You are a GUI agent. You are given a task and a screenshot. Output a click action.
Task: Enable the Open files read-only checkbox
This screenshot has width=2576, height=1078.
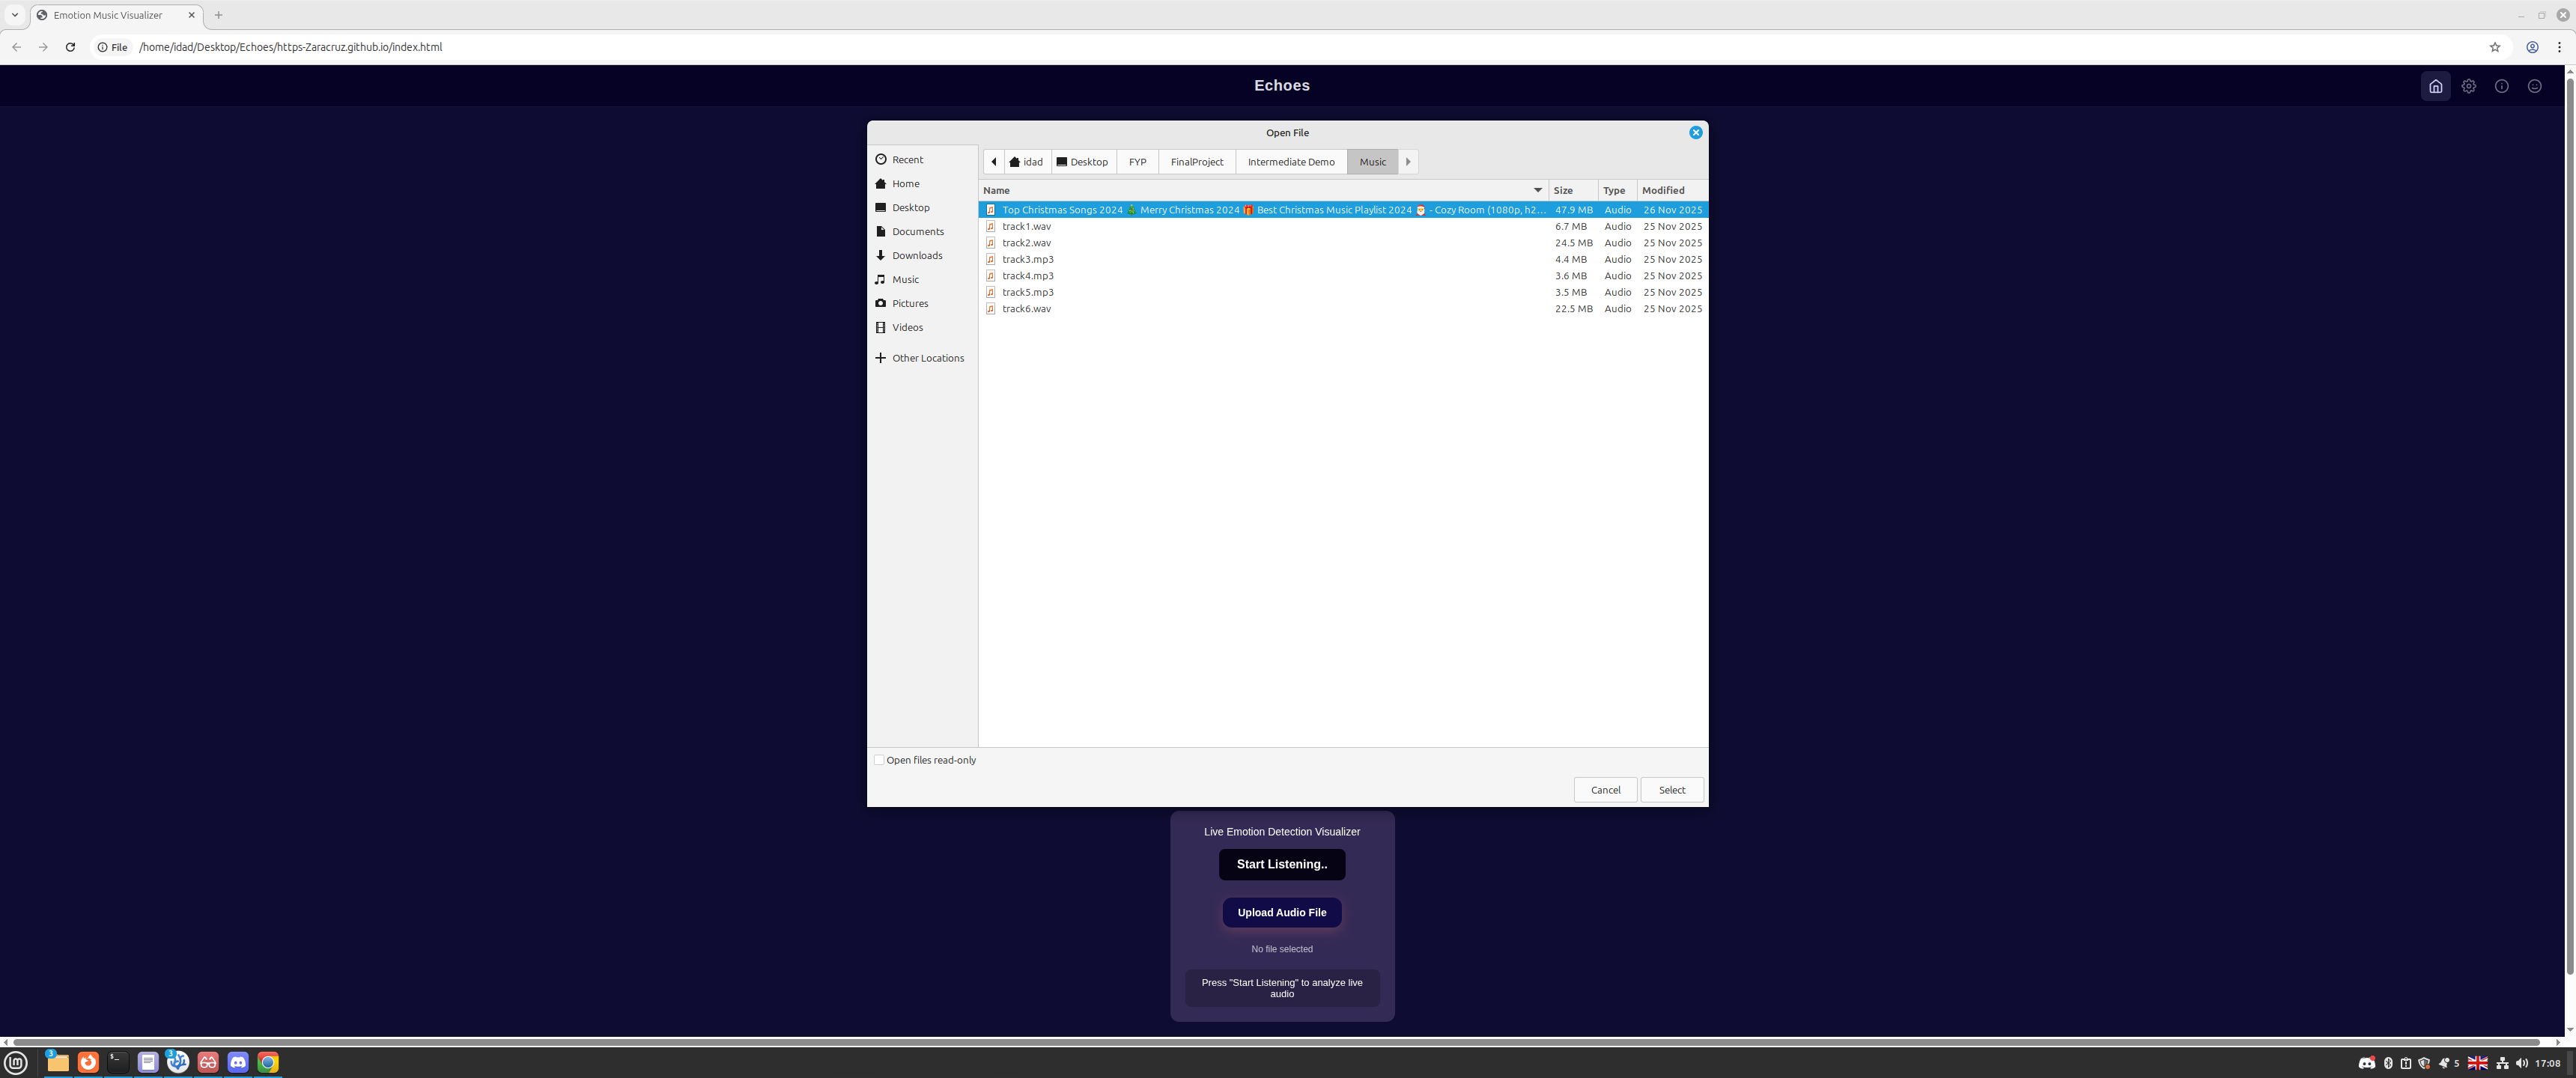(x=879, y=760)
